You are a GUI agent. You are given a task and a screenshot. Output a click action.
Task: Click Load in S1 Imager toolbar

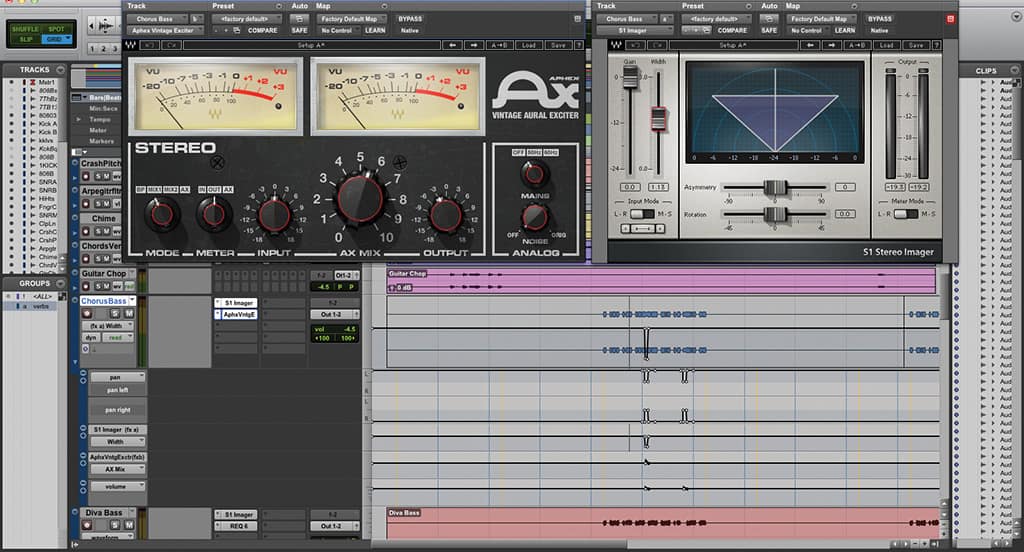coord(886,45)
